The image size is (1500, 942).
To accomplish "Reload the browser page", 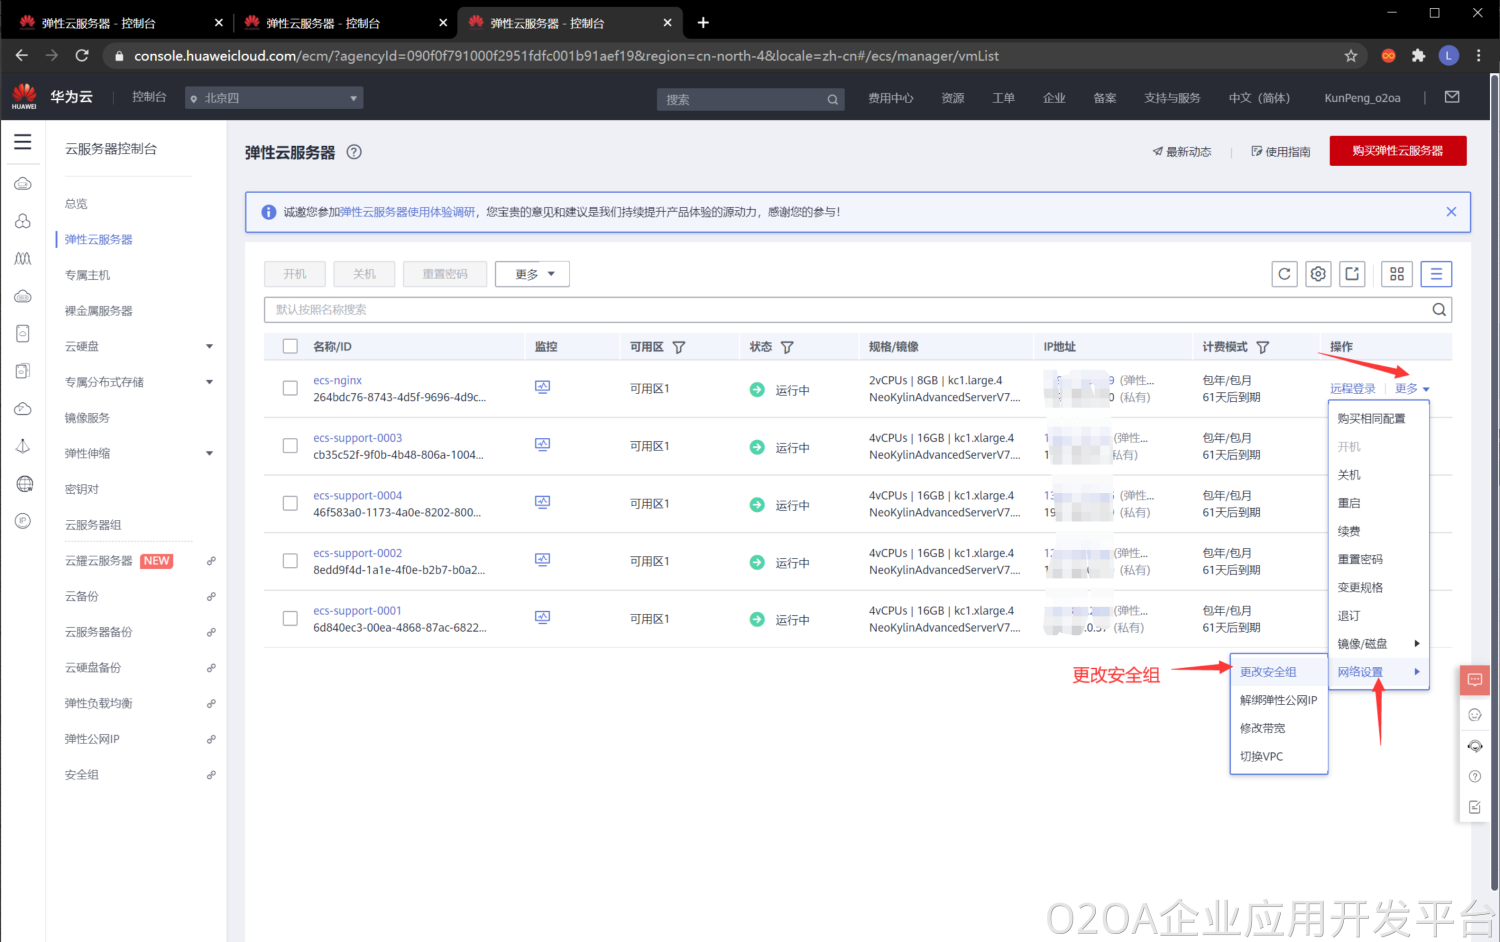I will pyautogui.click(x=82, y=56).
